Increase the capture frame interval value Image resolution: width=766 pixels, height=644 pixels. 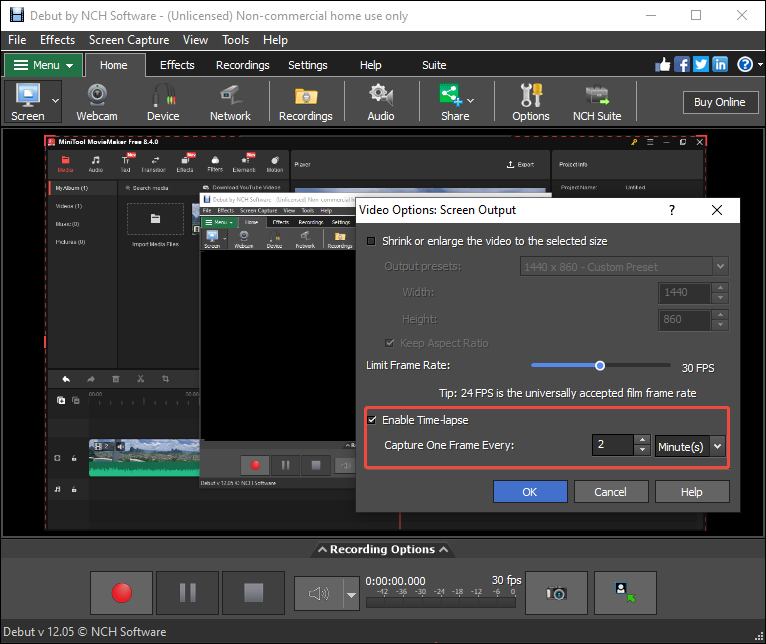[x=642, y=440]
